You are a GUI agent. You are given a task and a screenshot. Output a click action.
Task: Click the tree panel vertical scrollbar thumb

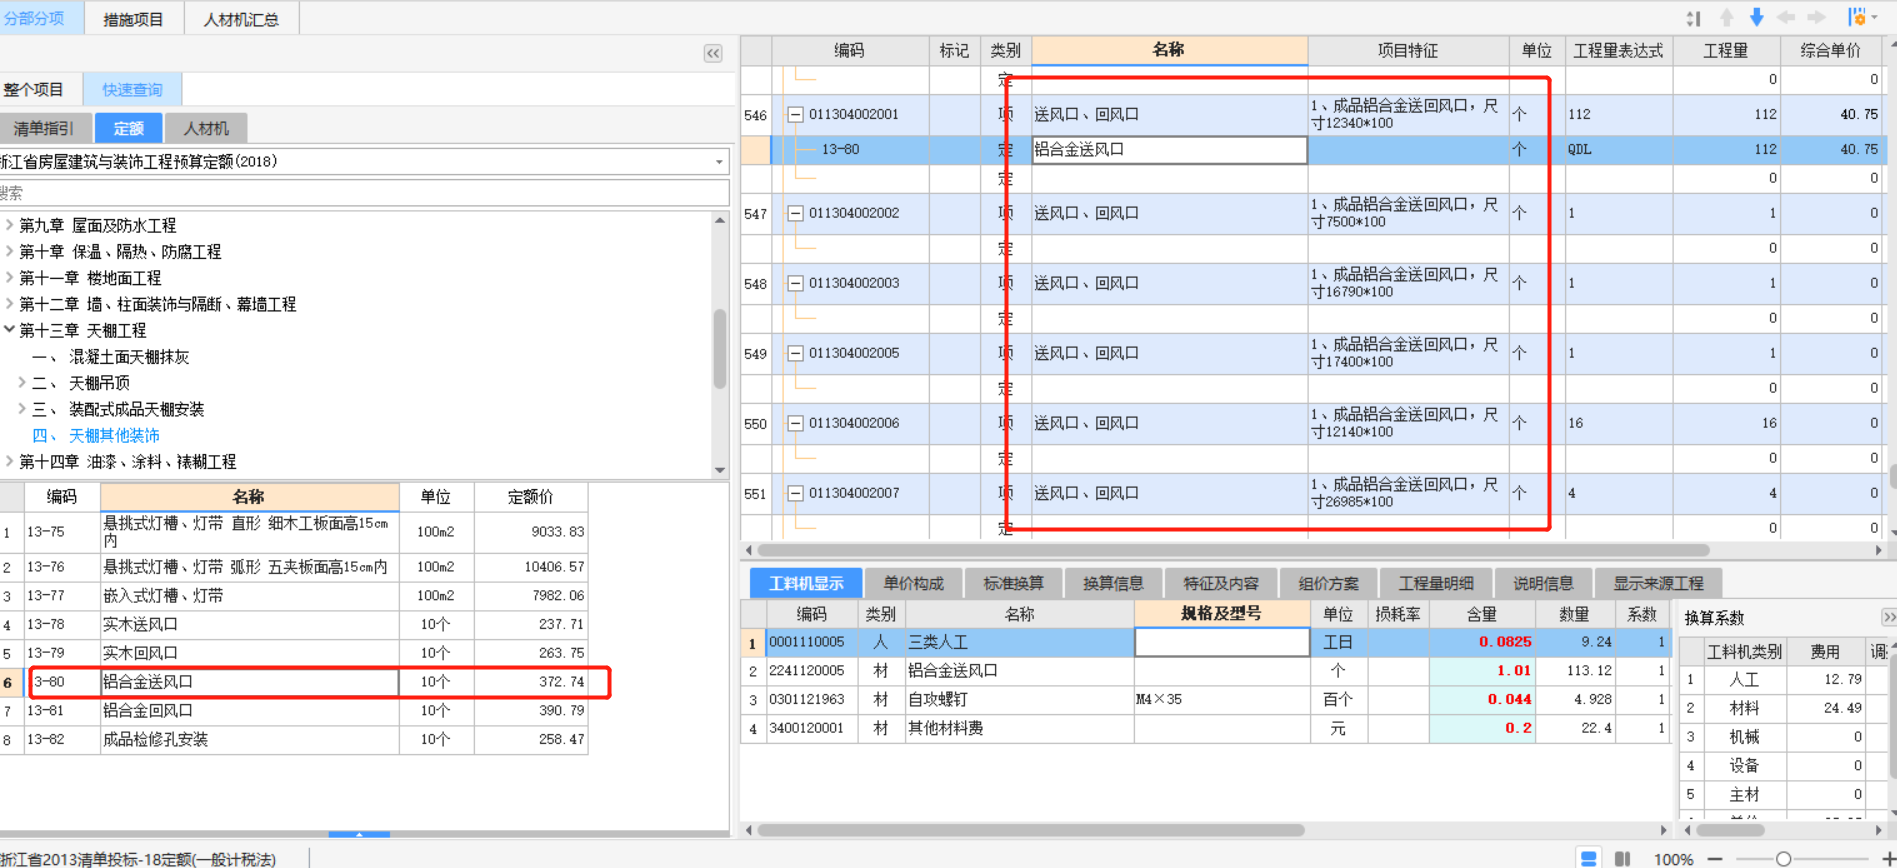click(719, 349)
